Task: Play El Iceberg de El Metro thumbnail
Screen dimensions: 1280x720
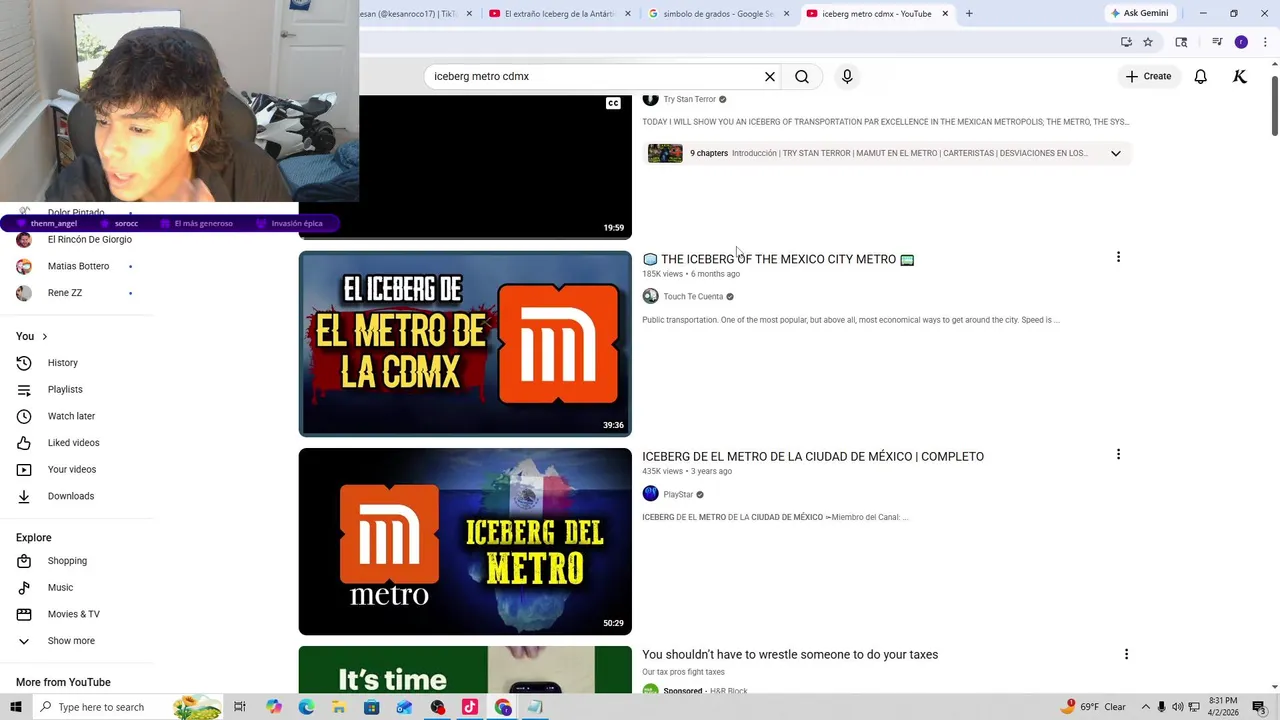Action: 465,344
